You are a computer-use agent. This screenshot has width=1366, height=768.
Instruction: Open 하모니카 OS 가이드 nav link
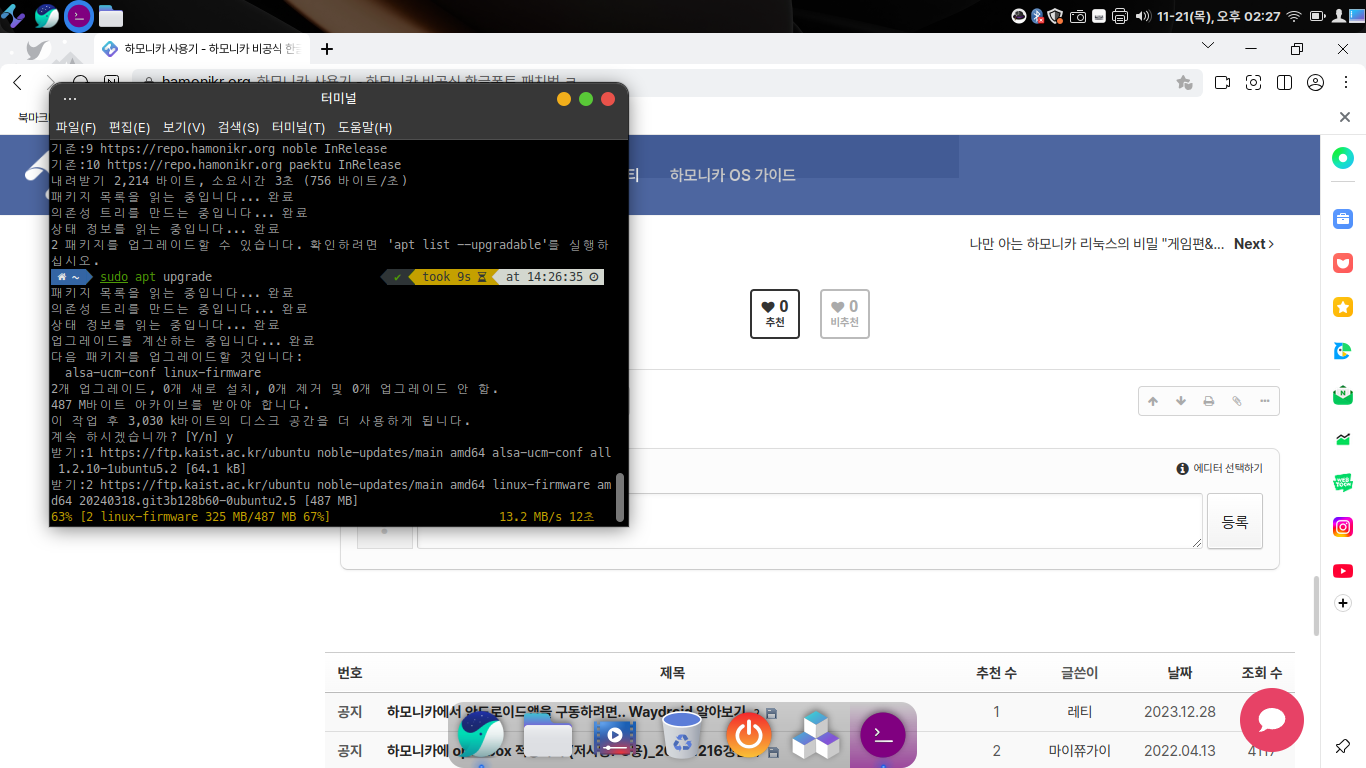click(733, 175)
